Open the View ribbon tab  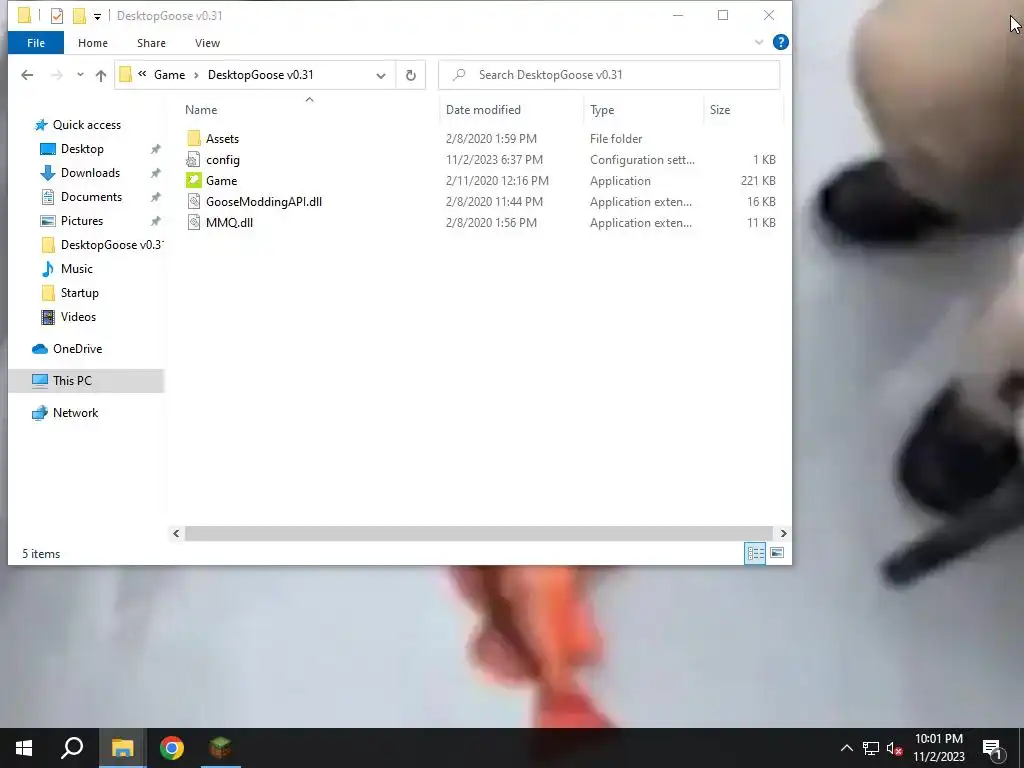pos(207,43)
